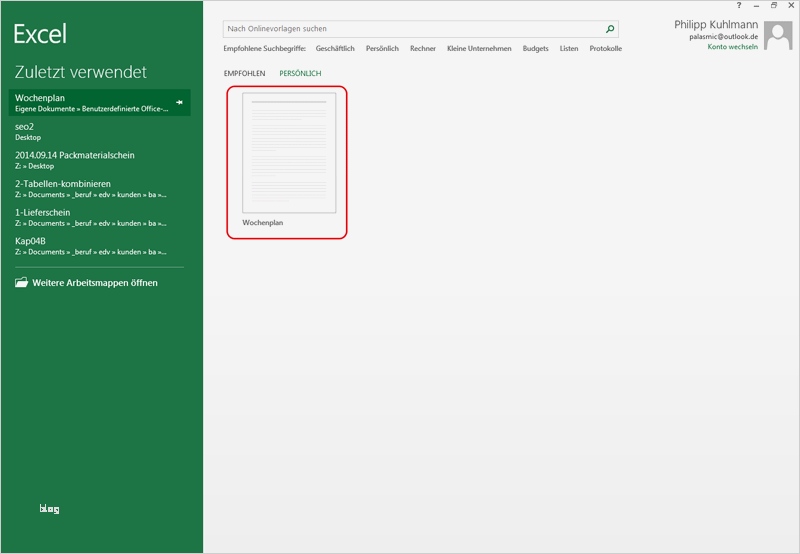
Task: Restore down the Excel window
Action: (773, 5)
